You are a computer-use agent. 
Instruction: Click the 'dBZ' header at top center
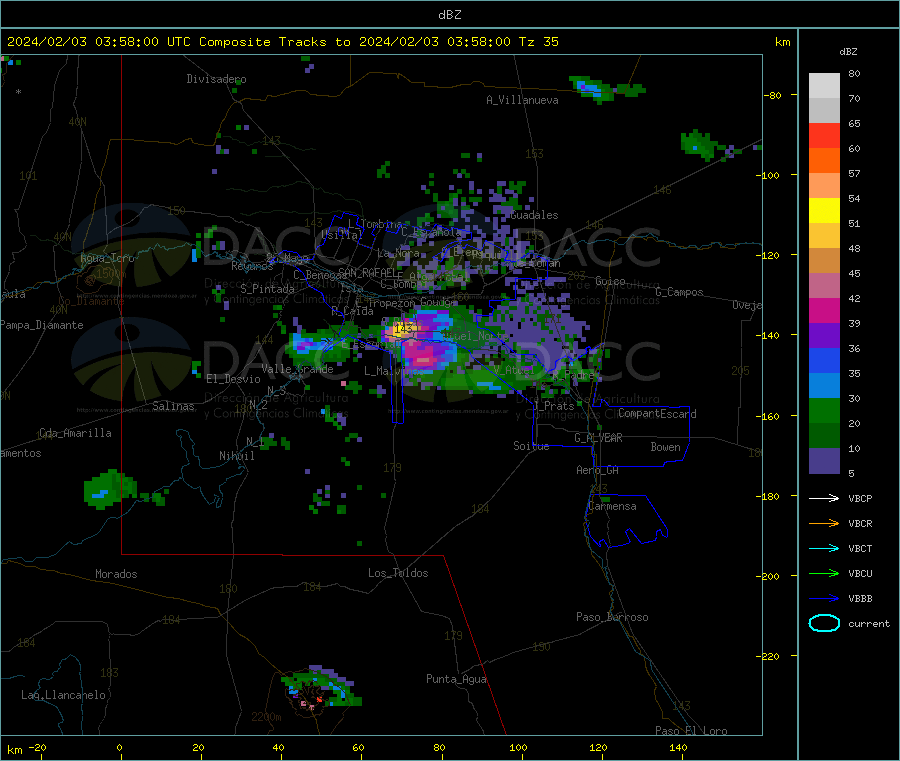(x=449, y=15)
